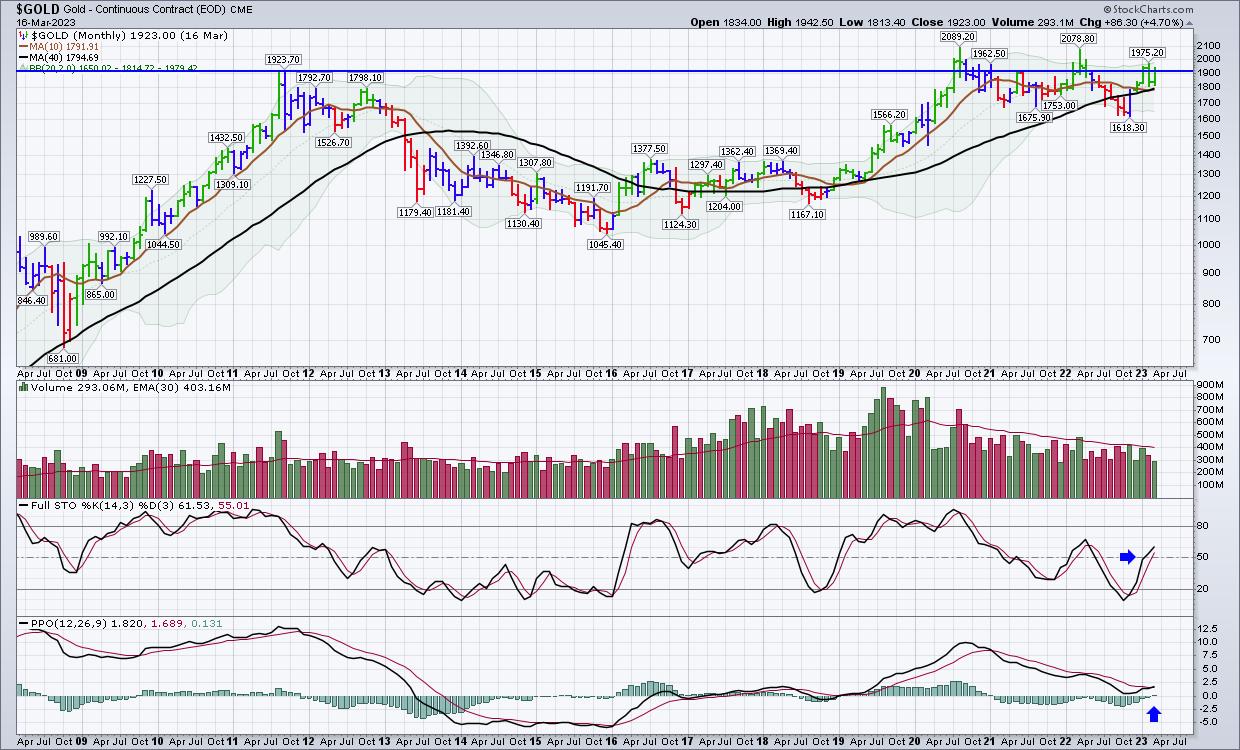Viewport: 1240px width, 750px height.
Task: Click the 1377.50 price label
Action: [x=649, y=149]
